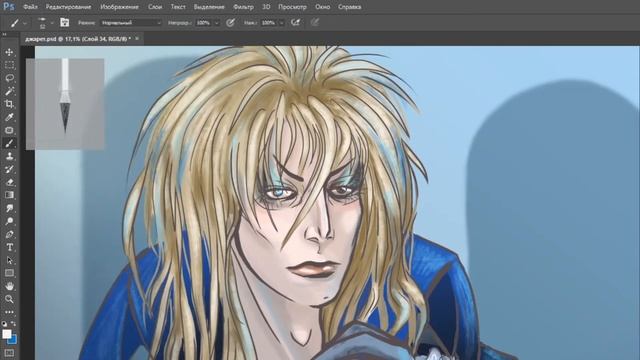Open the 3D menu

[266, 7]
